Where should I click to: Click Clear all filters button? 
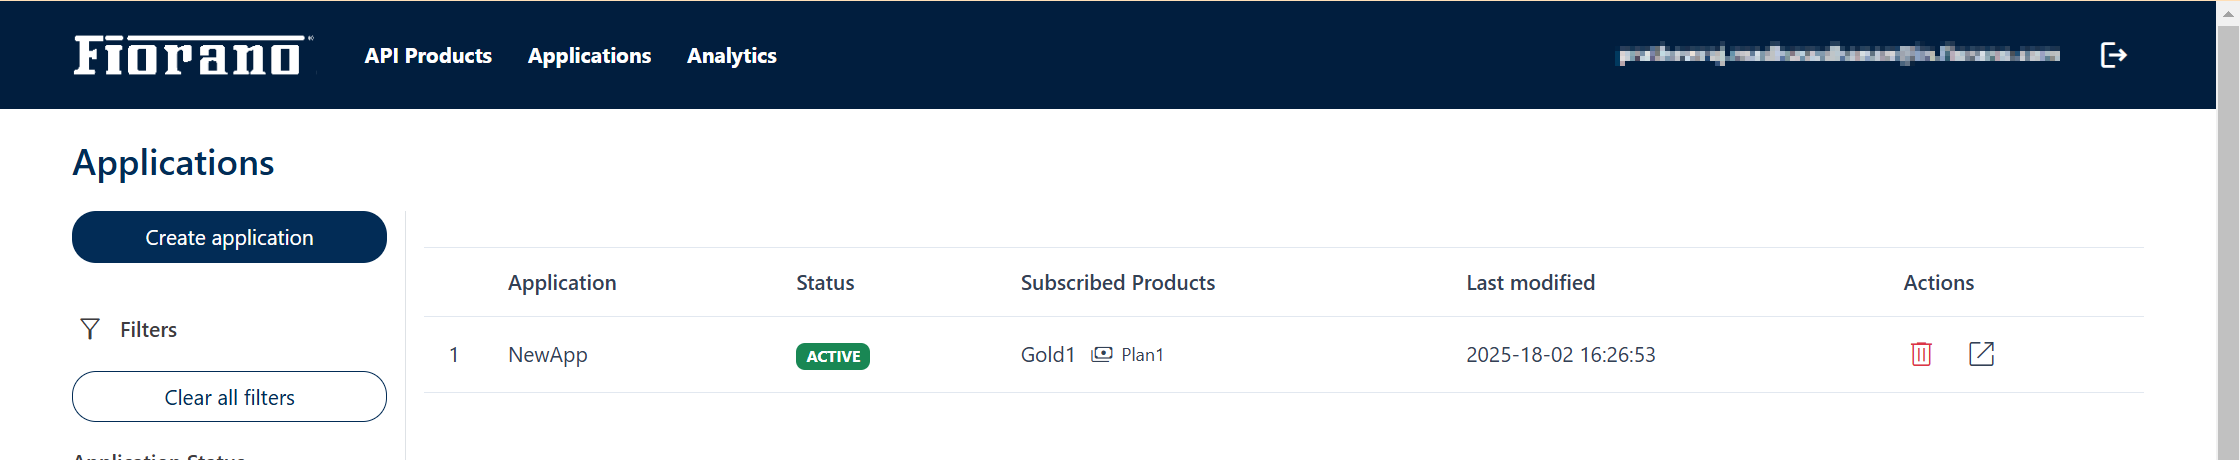(x=229, y=397)
